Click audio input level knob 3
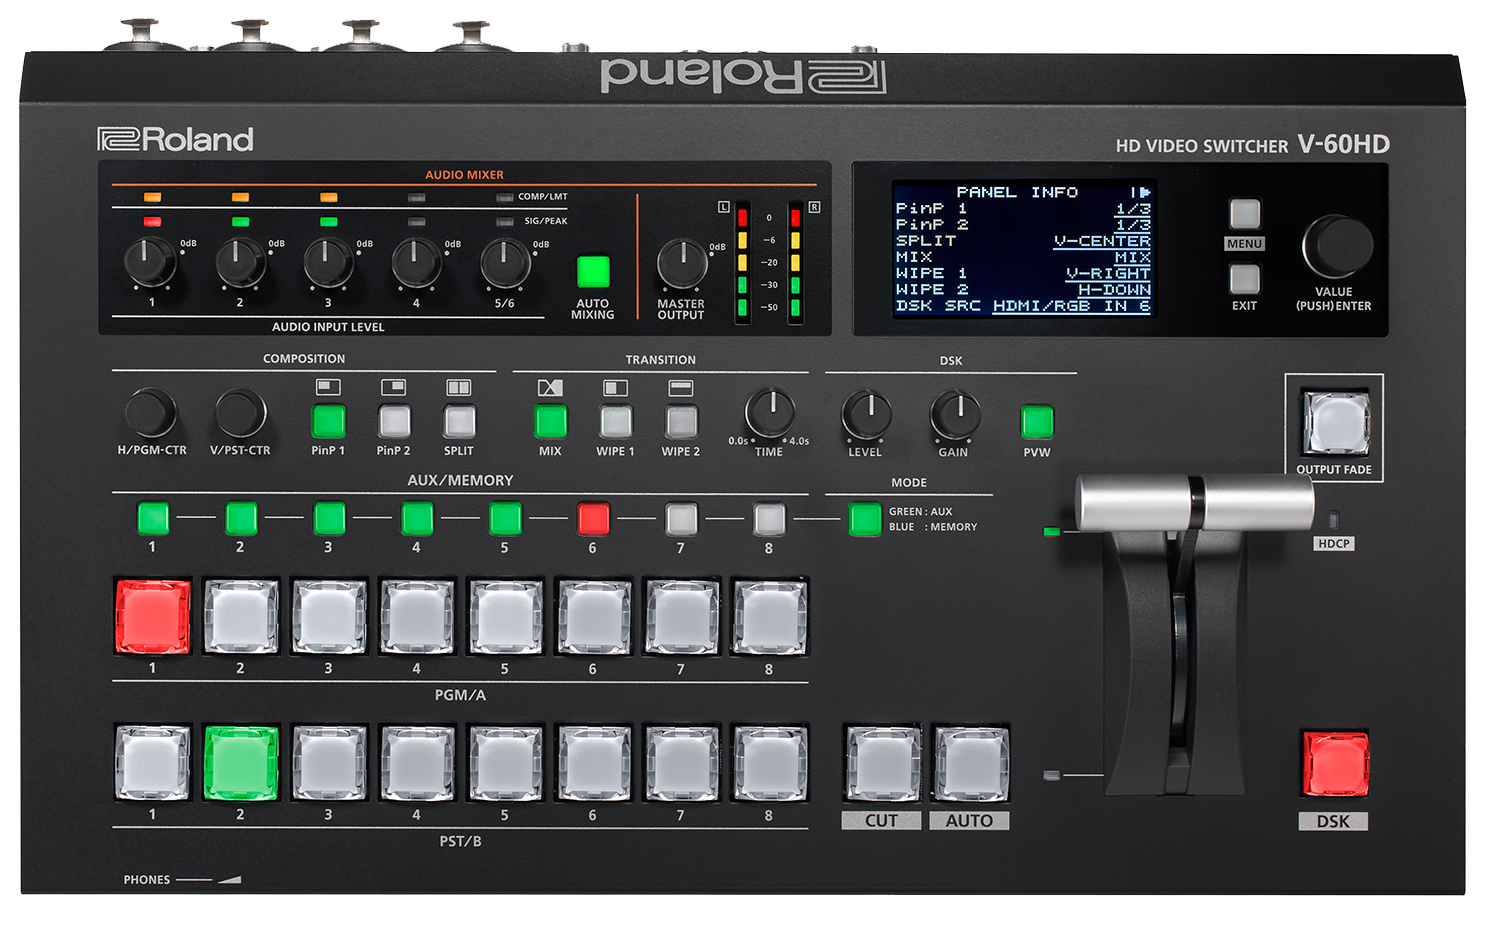The width and height of the screenshot is (1500, 931). 328,263
